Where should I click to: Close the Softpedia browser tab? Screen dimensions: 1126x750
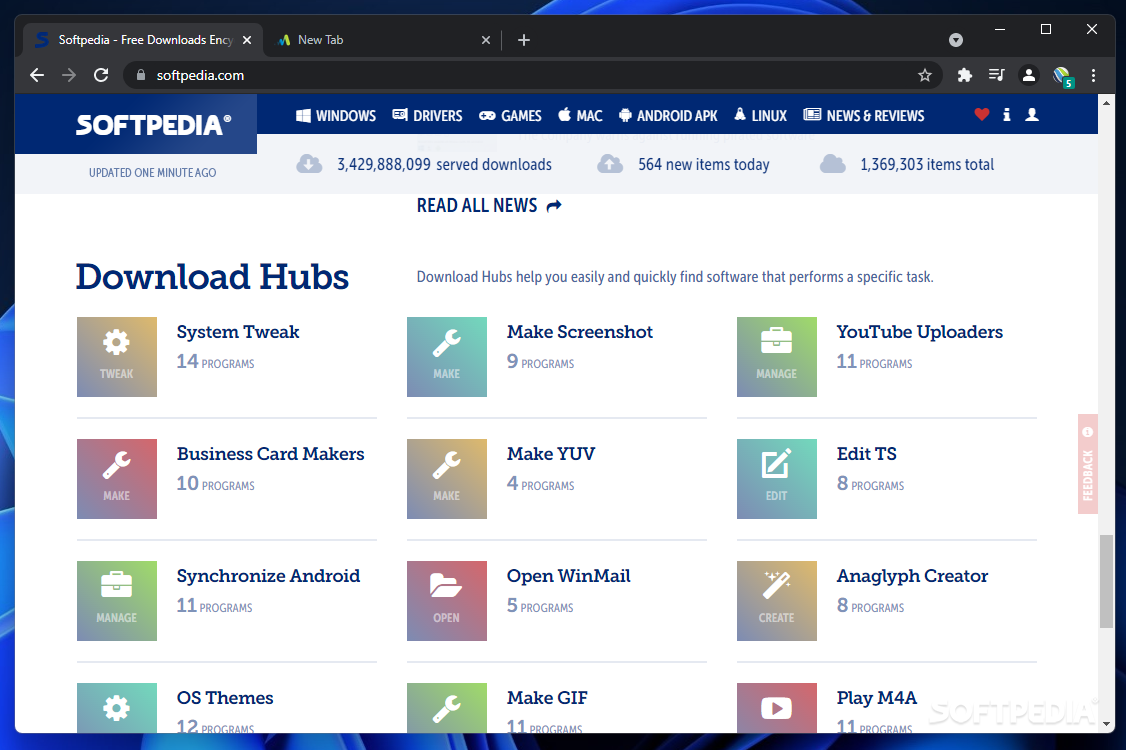point(247,40)
